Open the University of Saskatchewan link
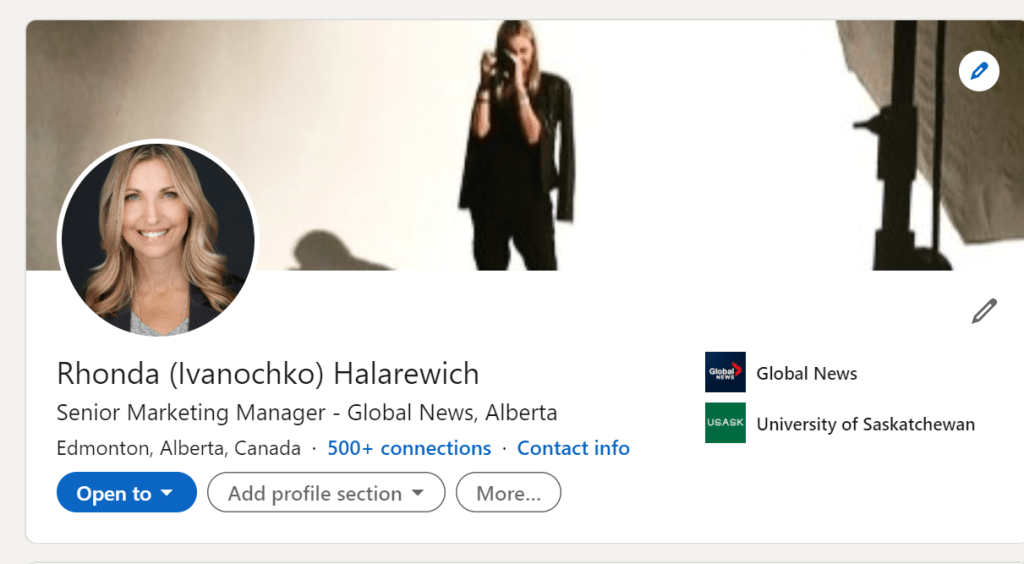Image resolution: width=1024 pixels, height=564 pixels. click(865, 424)
